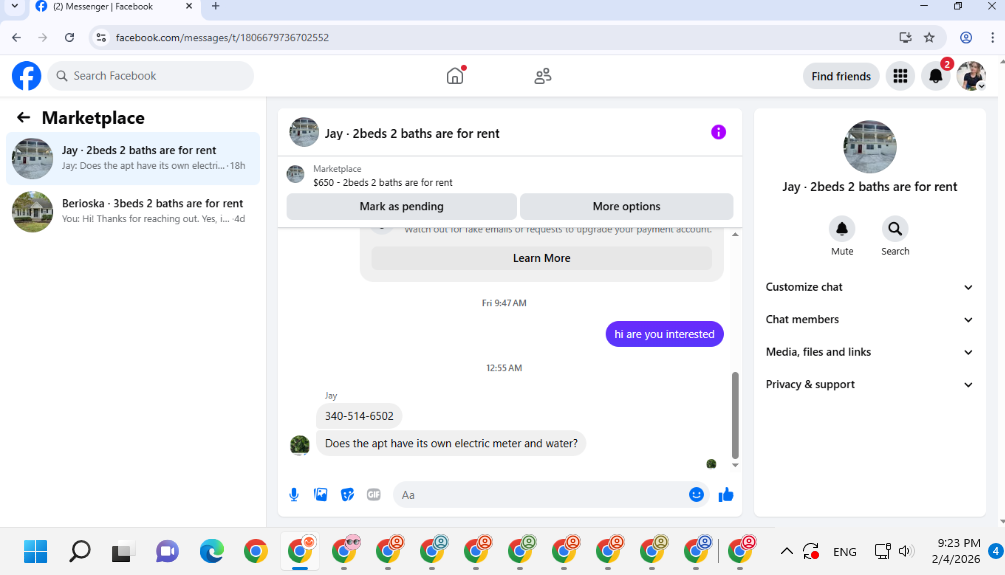Open conversation information purple icon

(718, 132)
